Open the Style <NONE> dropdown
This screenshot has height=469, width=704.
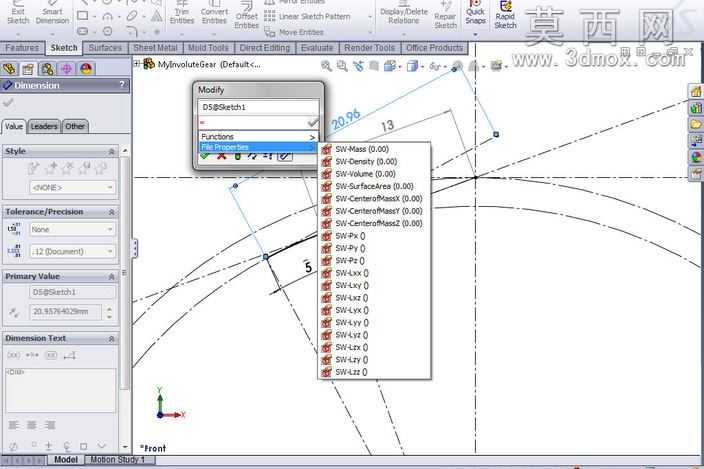72,188
